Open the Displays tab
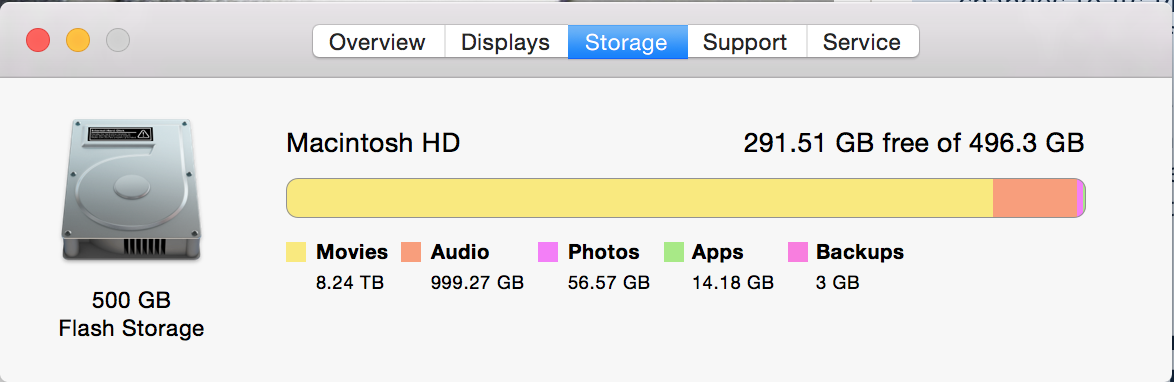The height and width of the screenshot is (382, 1174). pos(505,41)
